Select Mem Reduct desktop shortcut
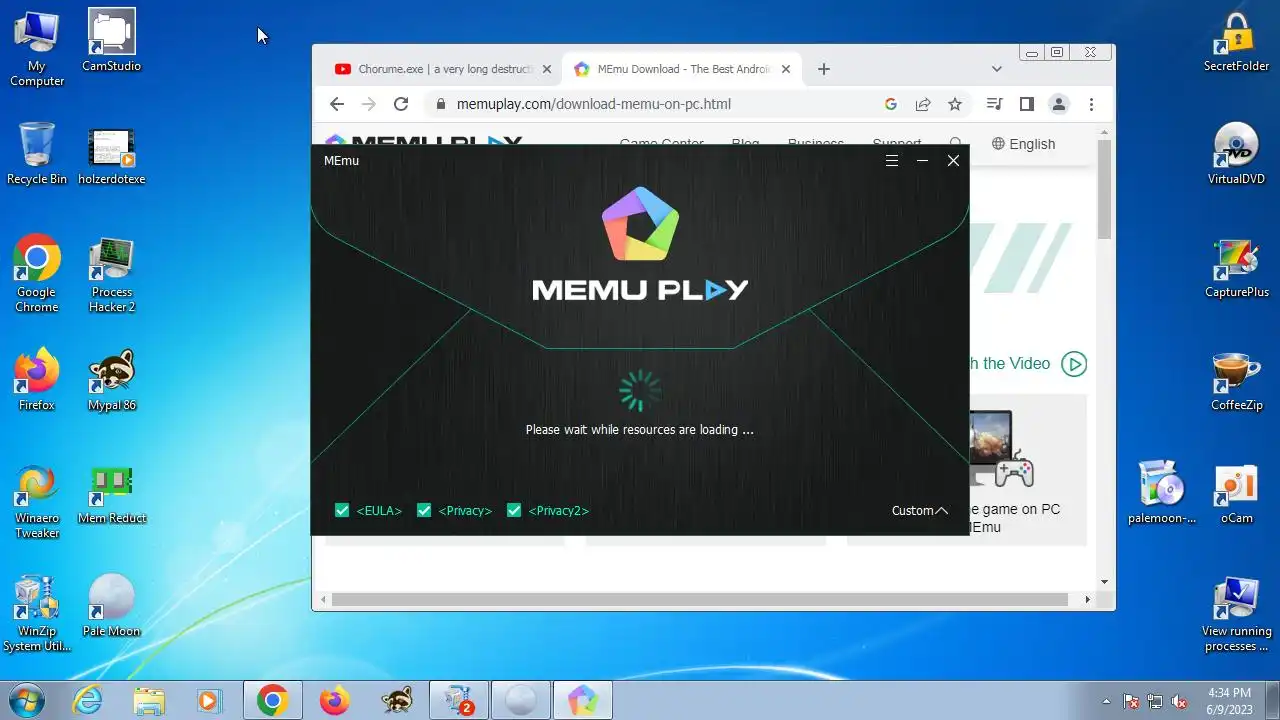The image size is (1280, 720). point(112,493)
